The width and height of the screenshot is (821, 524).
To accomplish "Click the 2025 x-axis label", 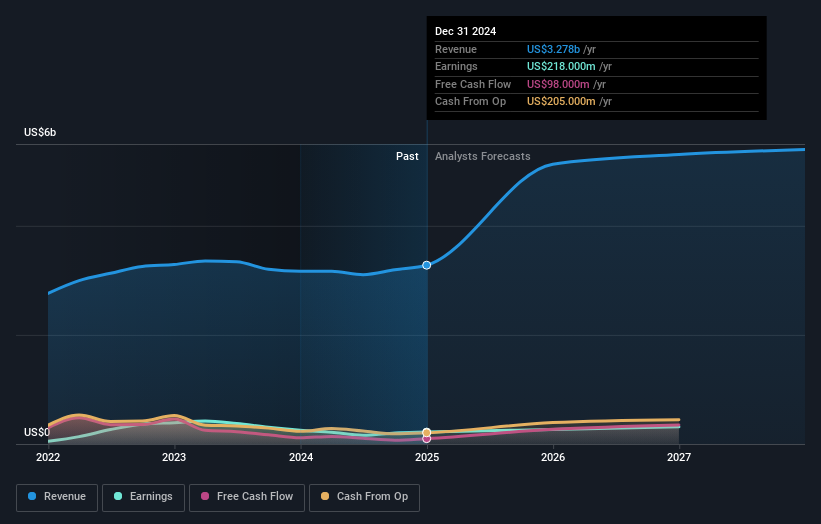I will coord(427,457).
